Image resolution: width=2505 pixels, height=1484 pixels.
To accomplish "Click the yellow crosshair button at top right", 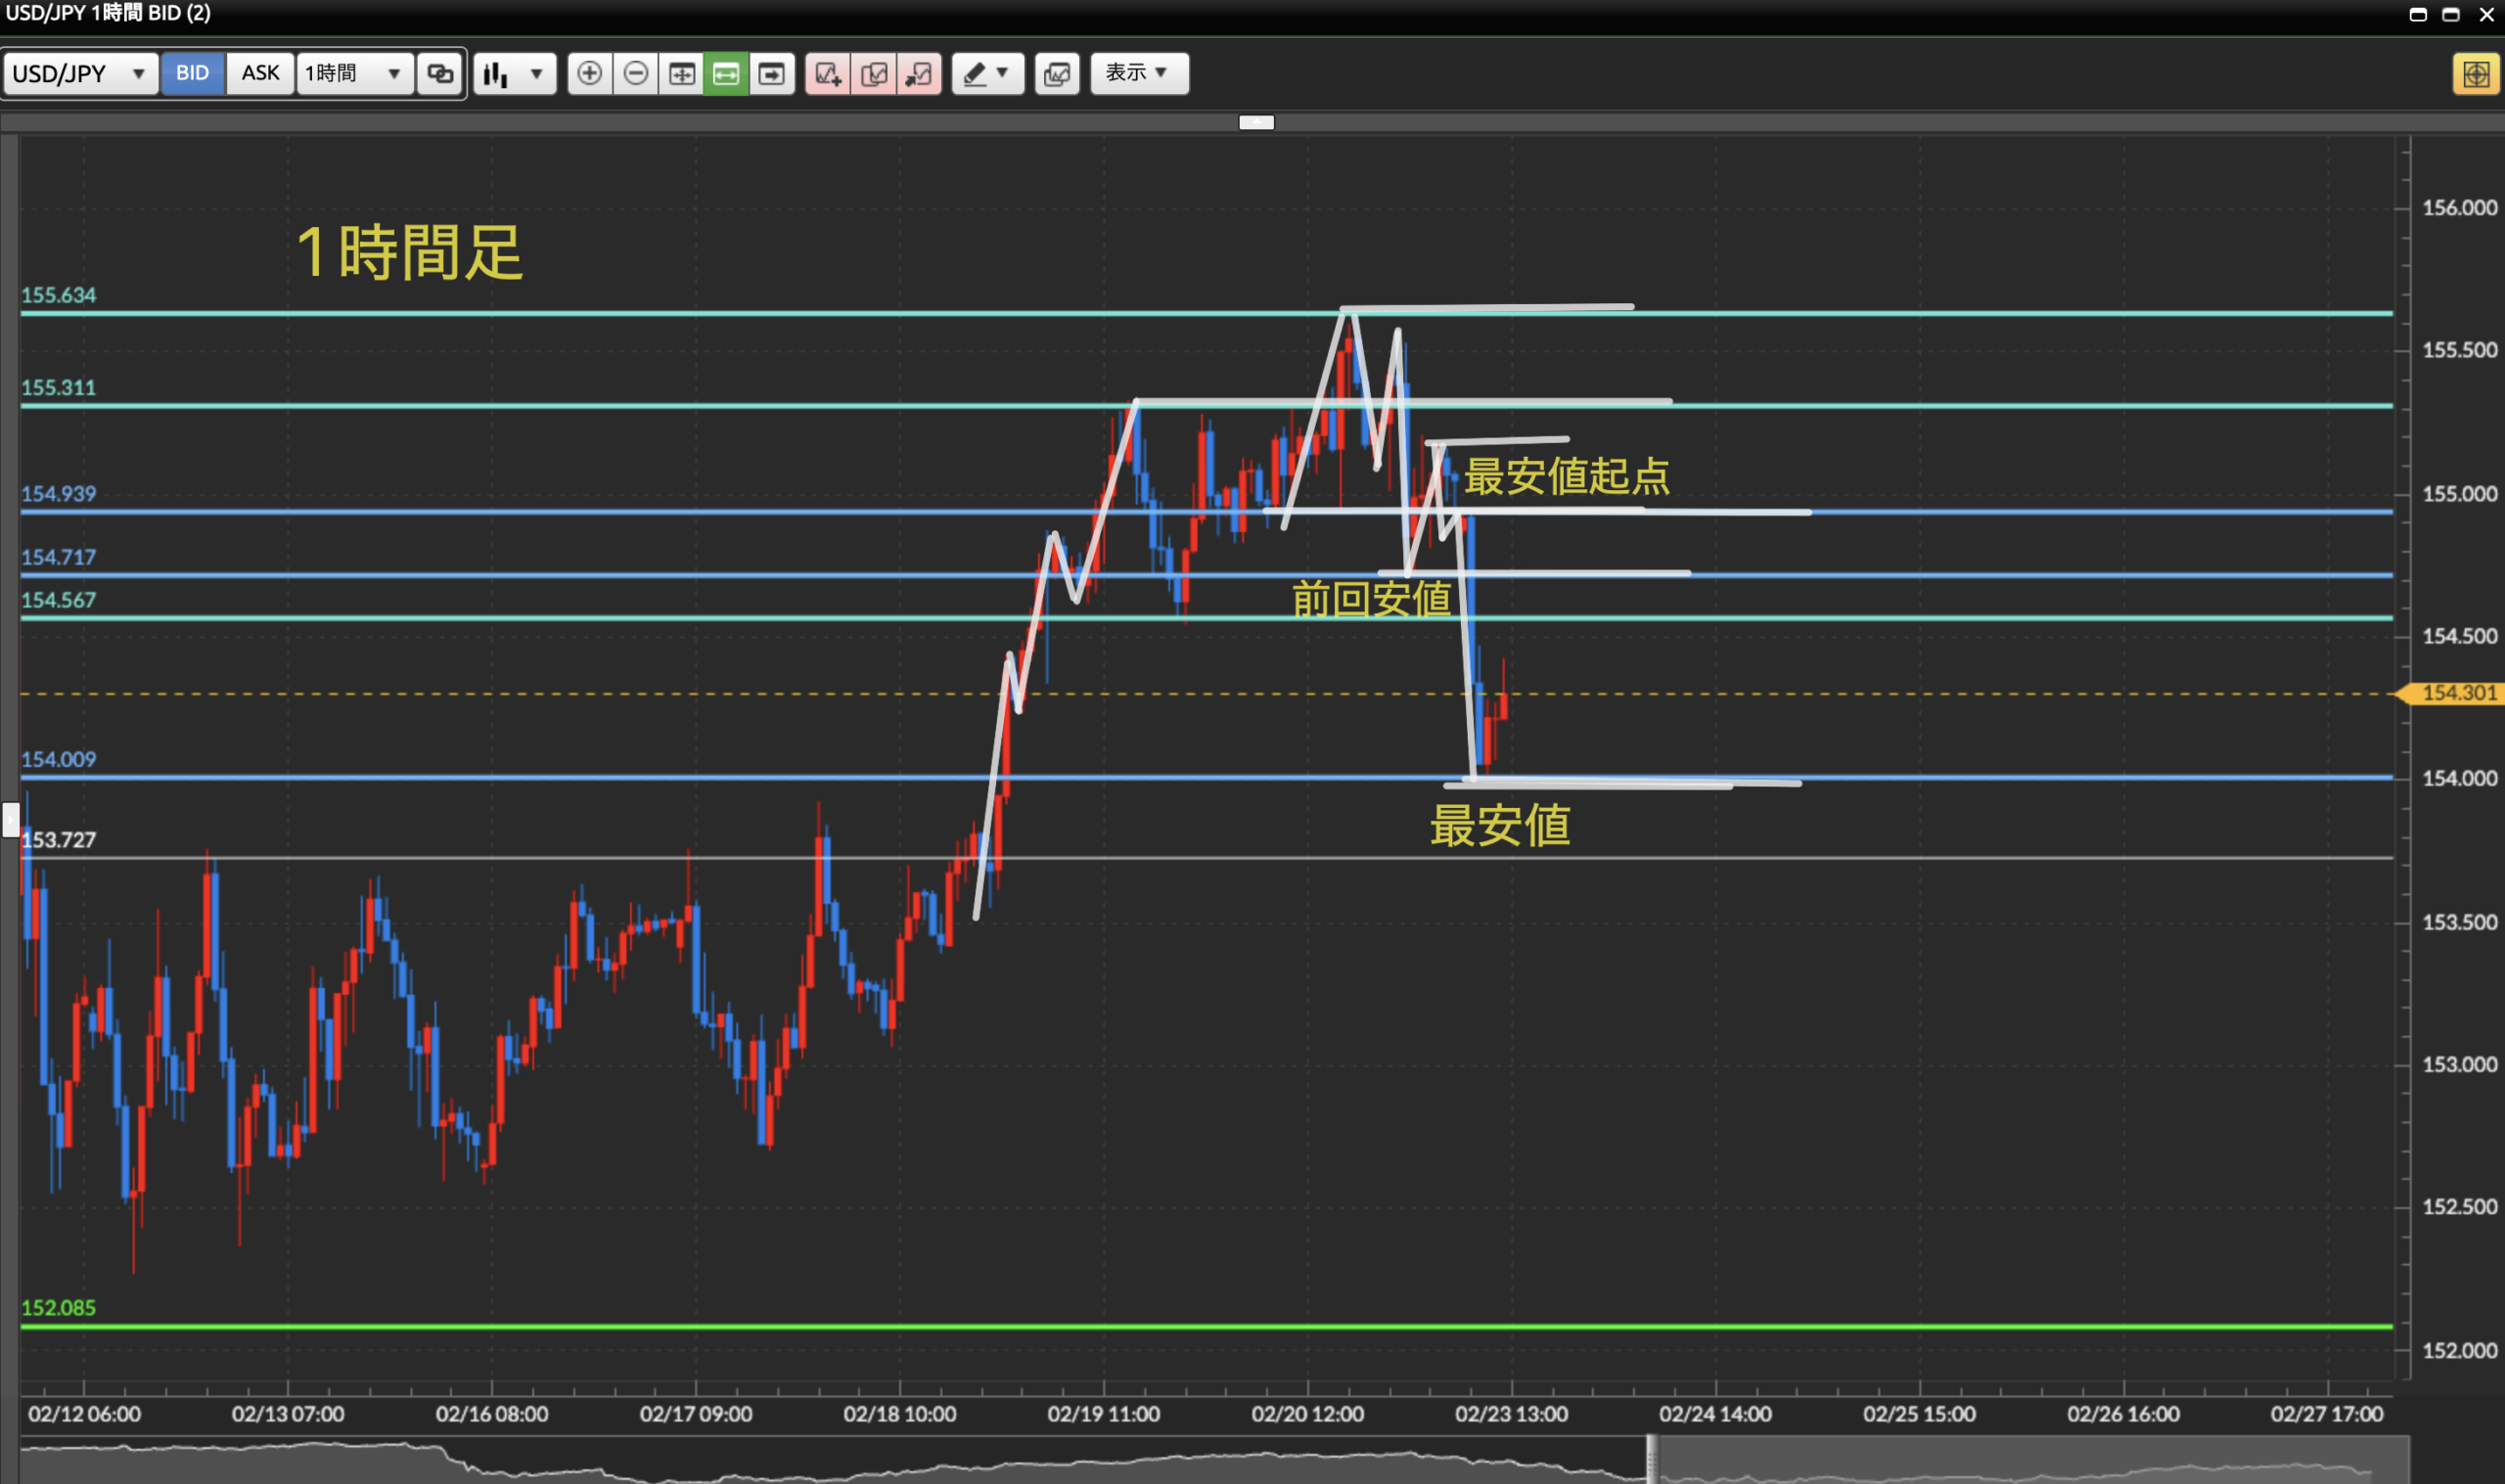I will pyautogui.click(x=2475, y=74).
